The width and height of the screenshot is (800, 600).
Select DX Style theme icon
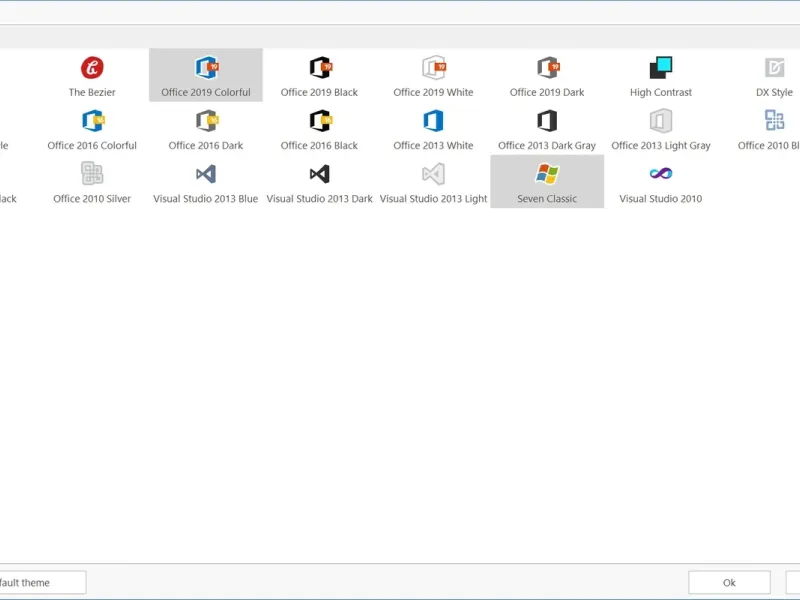(774, 67)
